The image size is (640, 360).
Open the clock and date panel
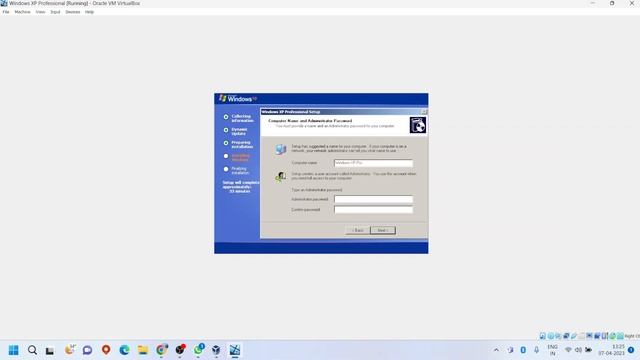[611, 350]
